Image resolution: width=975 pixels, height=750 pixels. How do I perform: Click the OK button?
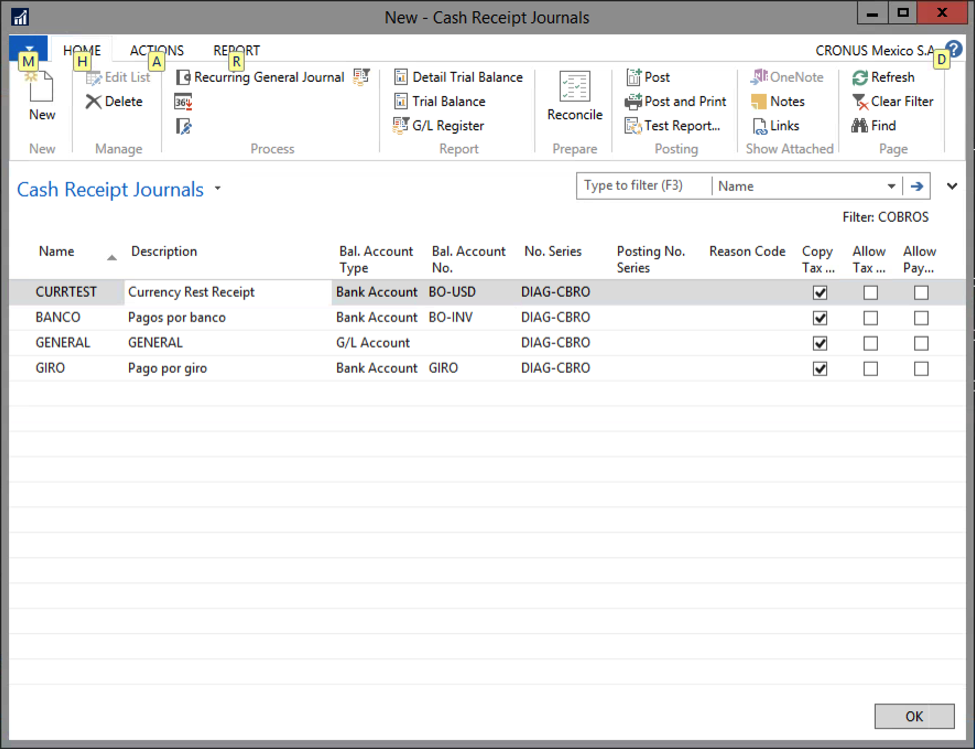(x=914, y=716)
